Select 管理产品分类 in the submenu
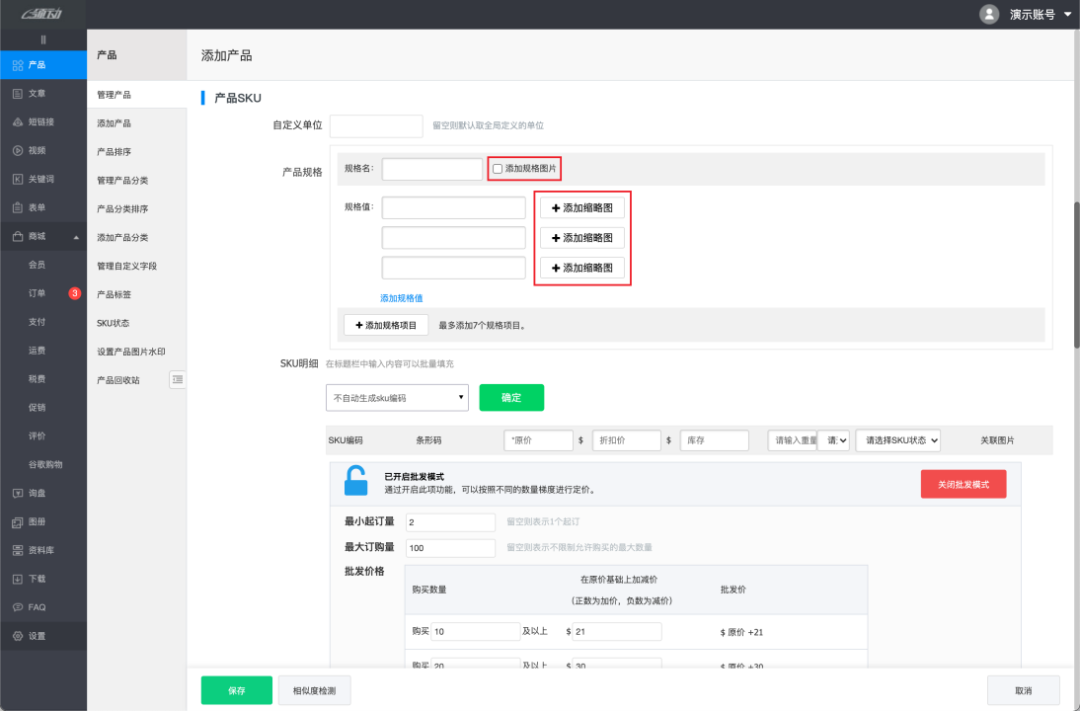The width and height of the screenshot is (1080, 711). coord(122,180)
